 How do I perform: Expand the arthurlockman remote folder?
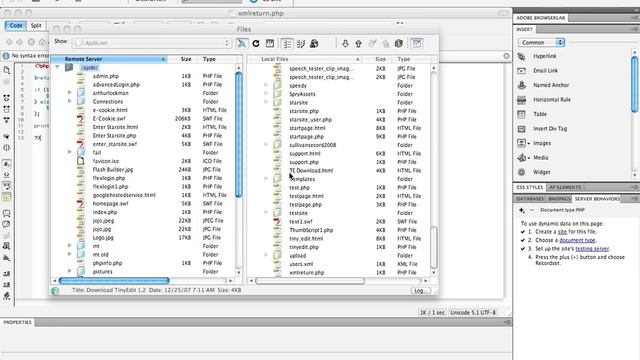(x=70, y=93)
